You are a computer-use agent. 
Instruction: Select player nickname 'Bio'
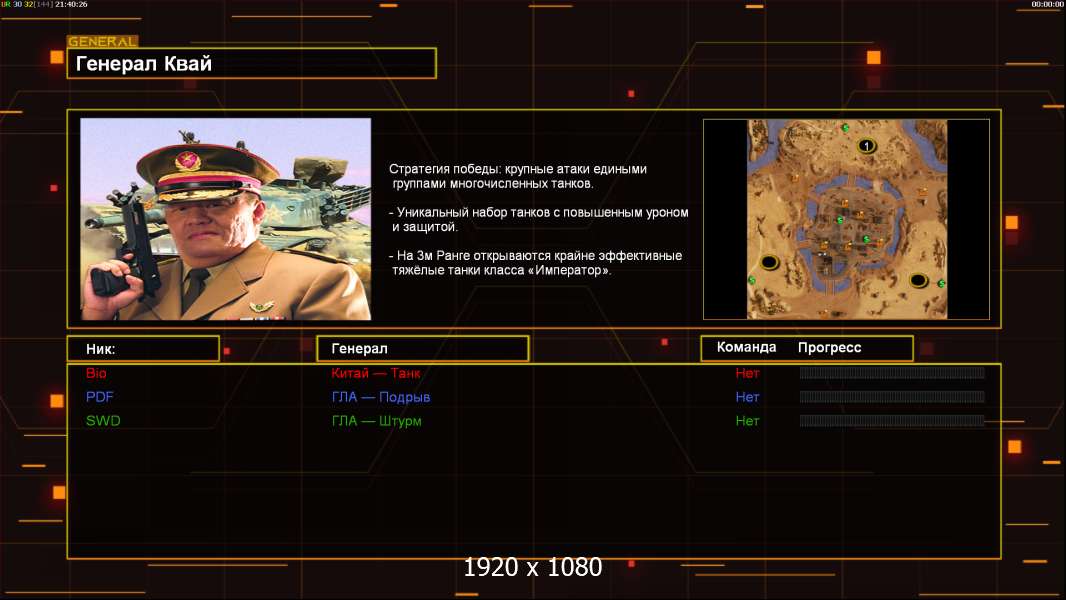[96, 373]
